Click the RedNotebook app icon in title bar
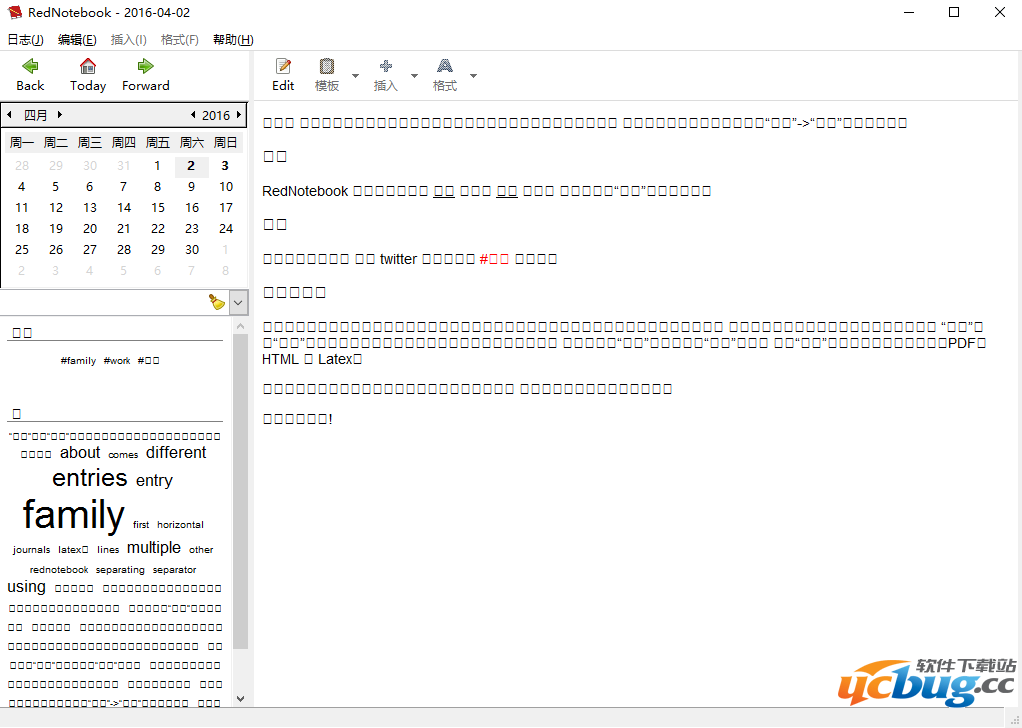Image resolution: width=1022 pixels, height=728 pixels. pyautogui.click(x=14, y=12)
